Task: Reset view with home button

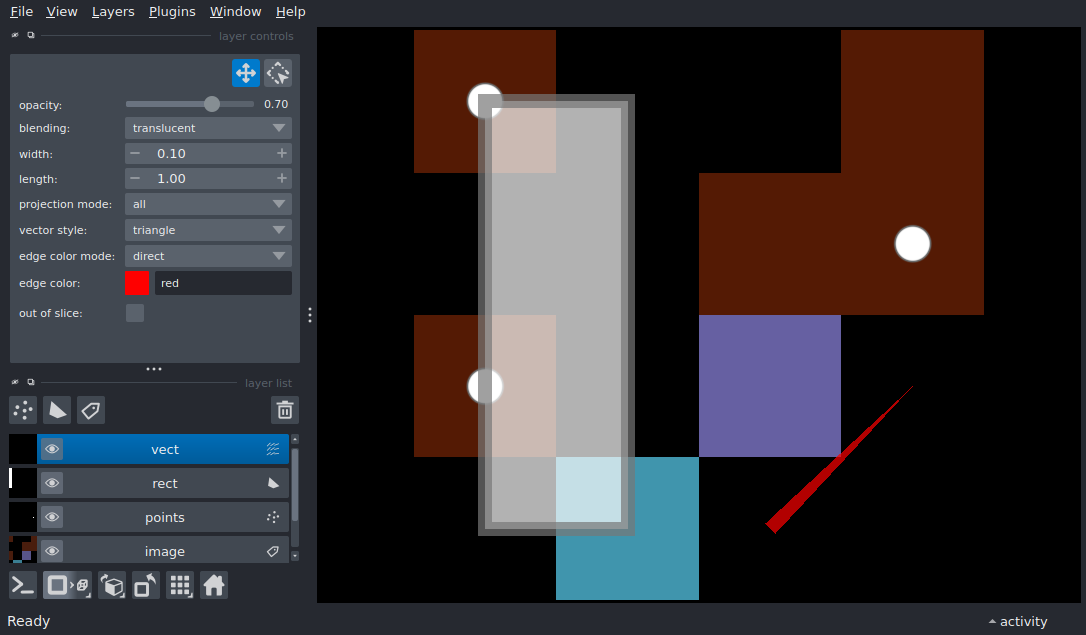Action: (214, 585)
